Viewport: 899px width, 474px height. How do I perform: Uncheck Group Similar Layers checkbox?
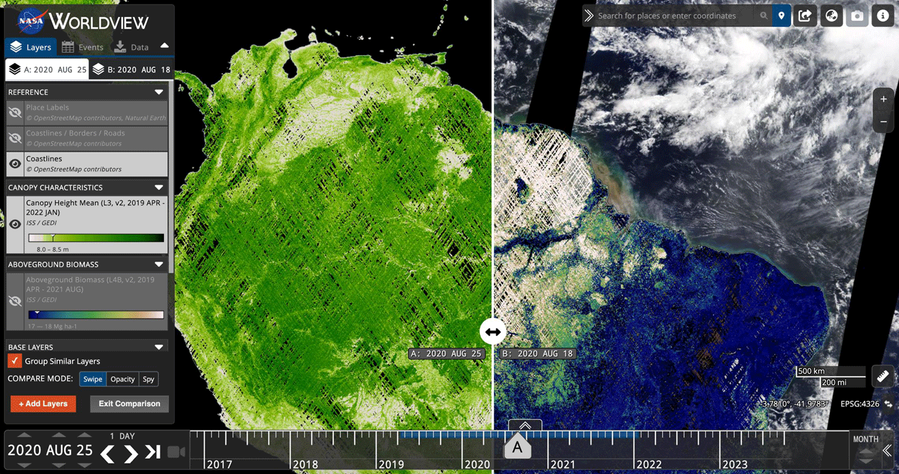tap(15, 361)
